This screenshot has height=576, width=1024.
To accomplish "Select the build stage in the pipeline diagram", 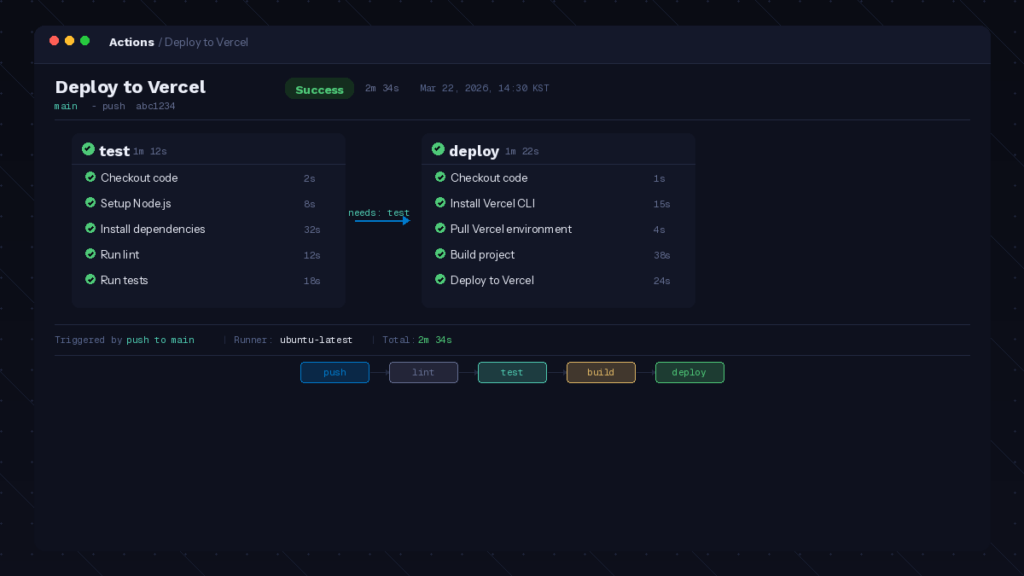I will coord(601,371).
